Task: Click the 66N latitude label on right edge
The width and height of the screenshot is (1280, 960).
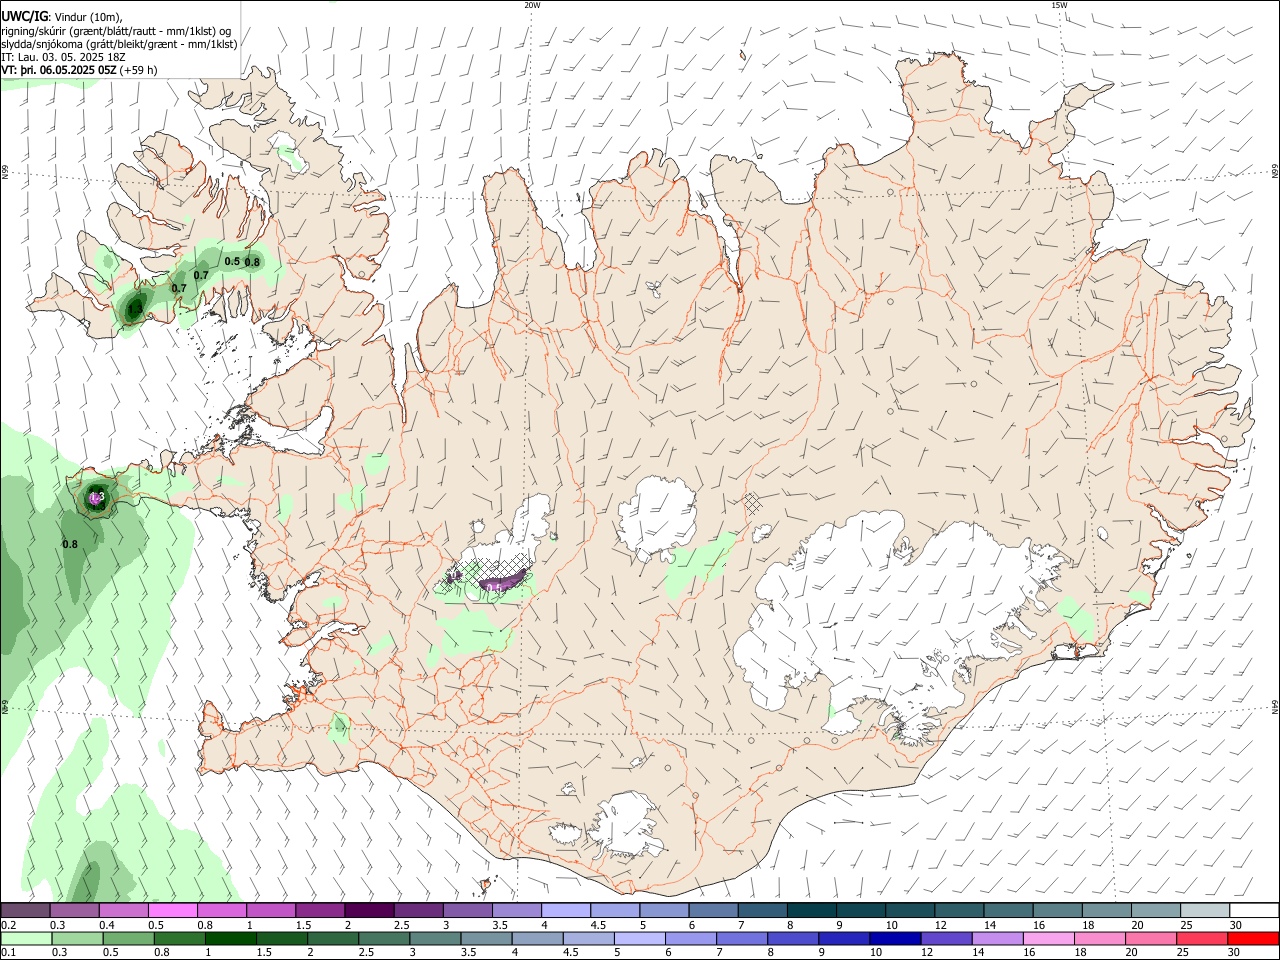Action: click(x=1274, y=173)
